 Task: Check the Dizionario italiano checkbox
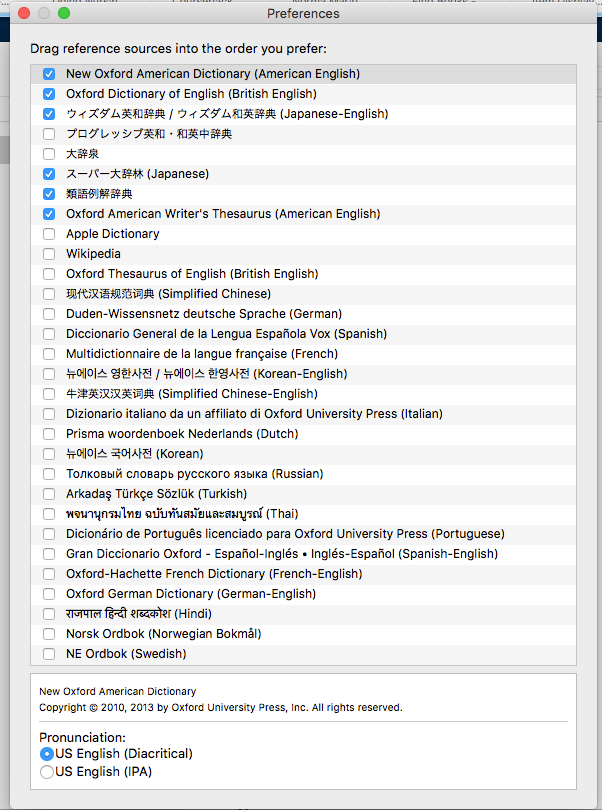(49, 414)
